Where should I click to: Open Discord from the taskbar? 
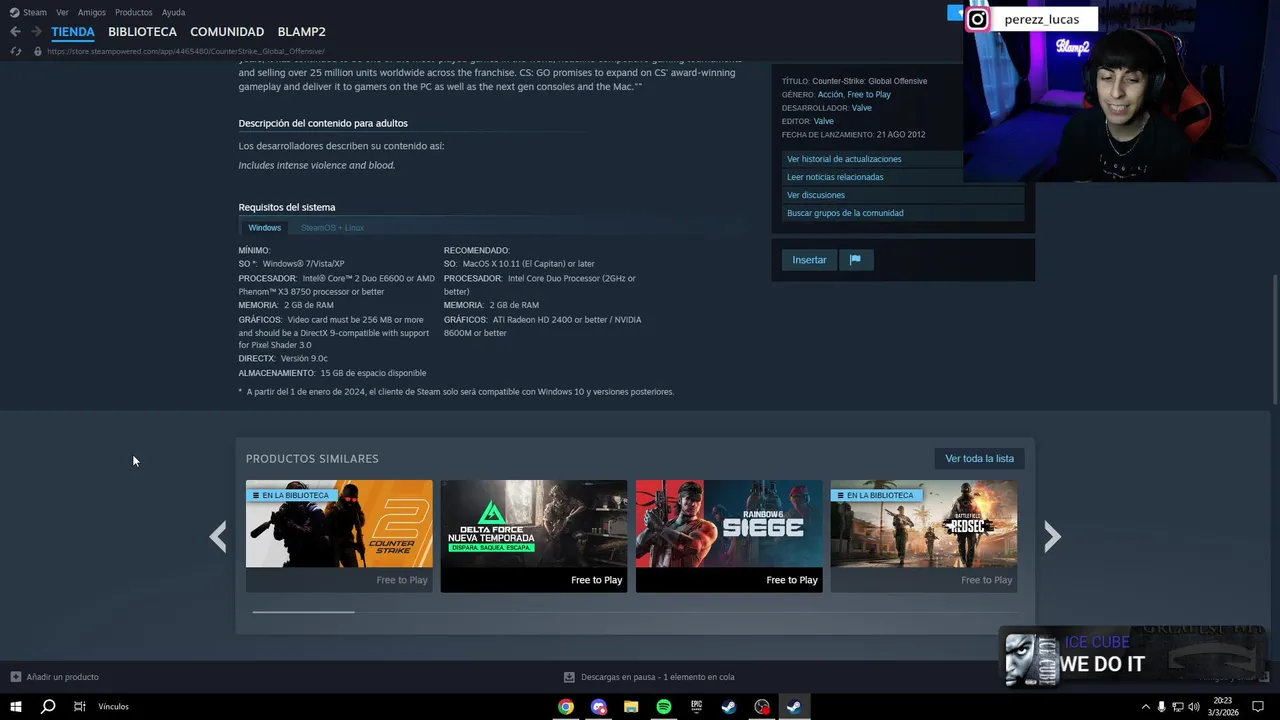[x=599, y=707]
